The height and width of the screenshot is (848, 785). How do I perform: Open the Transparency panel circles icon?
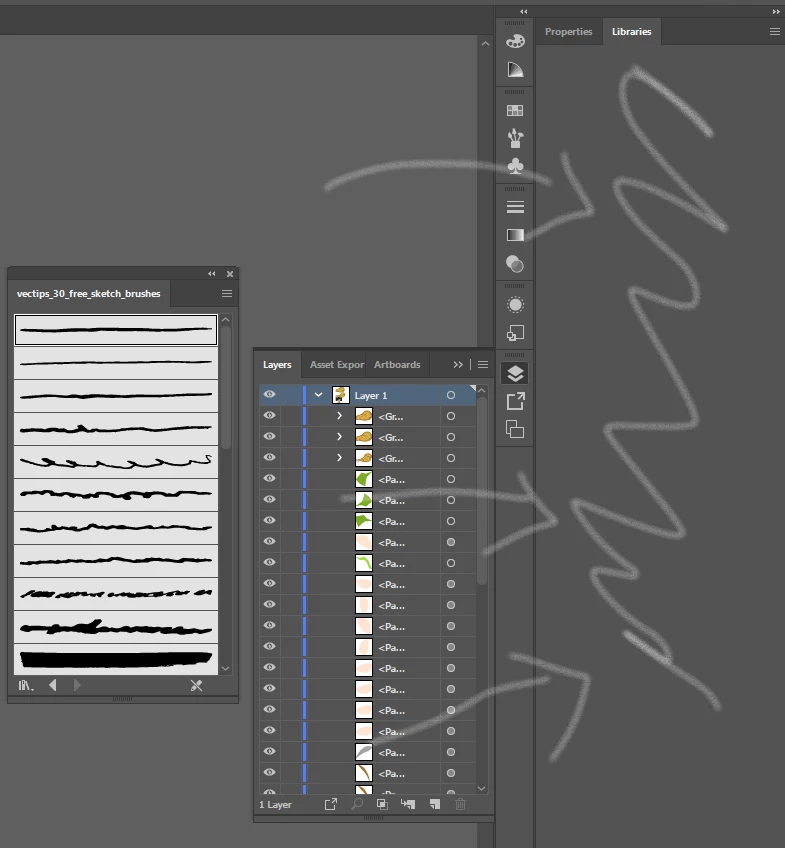pyautogui.click(x=515, y=264)
